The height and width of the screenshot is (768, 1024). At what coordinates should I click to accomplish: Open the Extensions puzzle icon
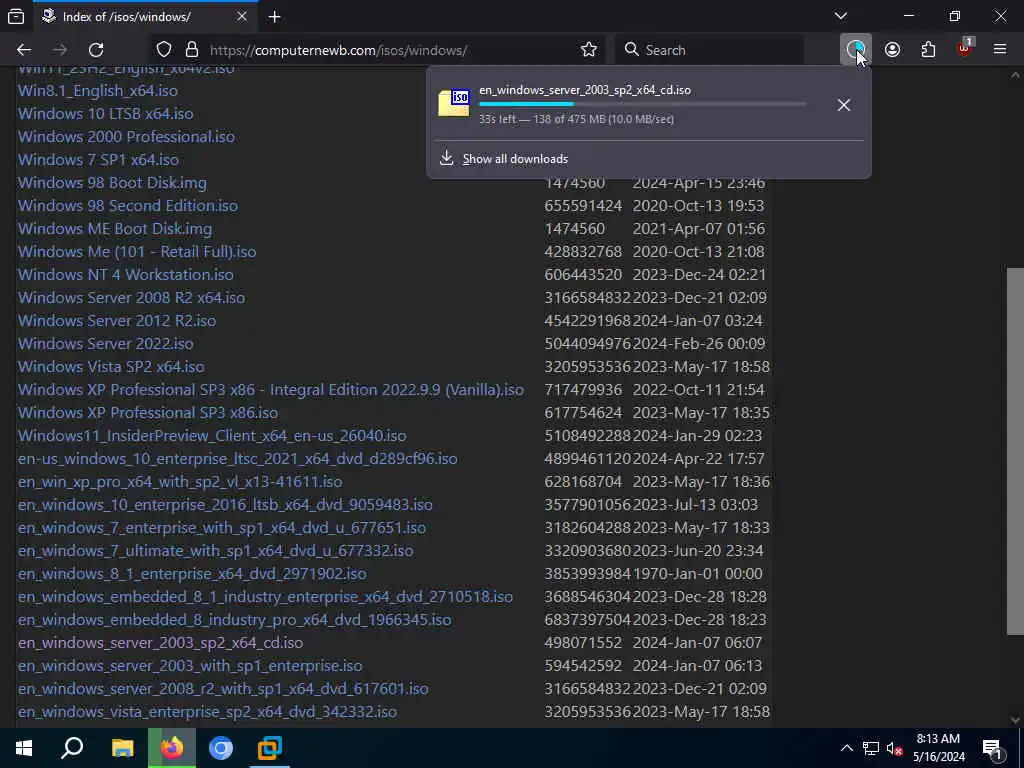click(928, 50)
